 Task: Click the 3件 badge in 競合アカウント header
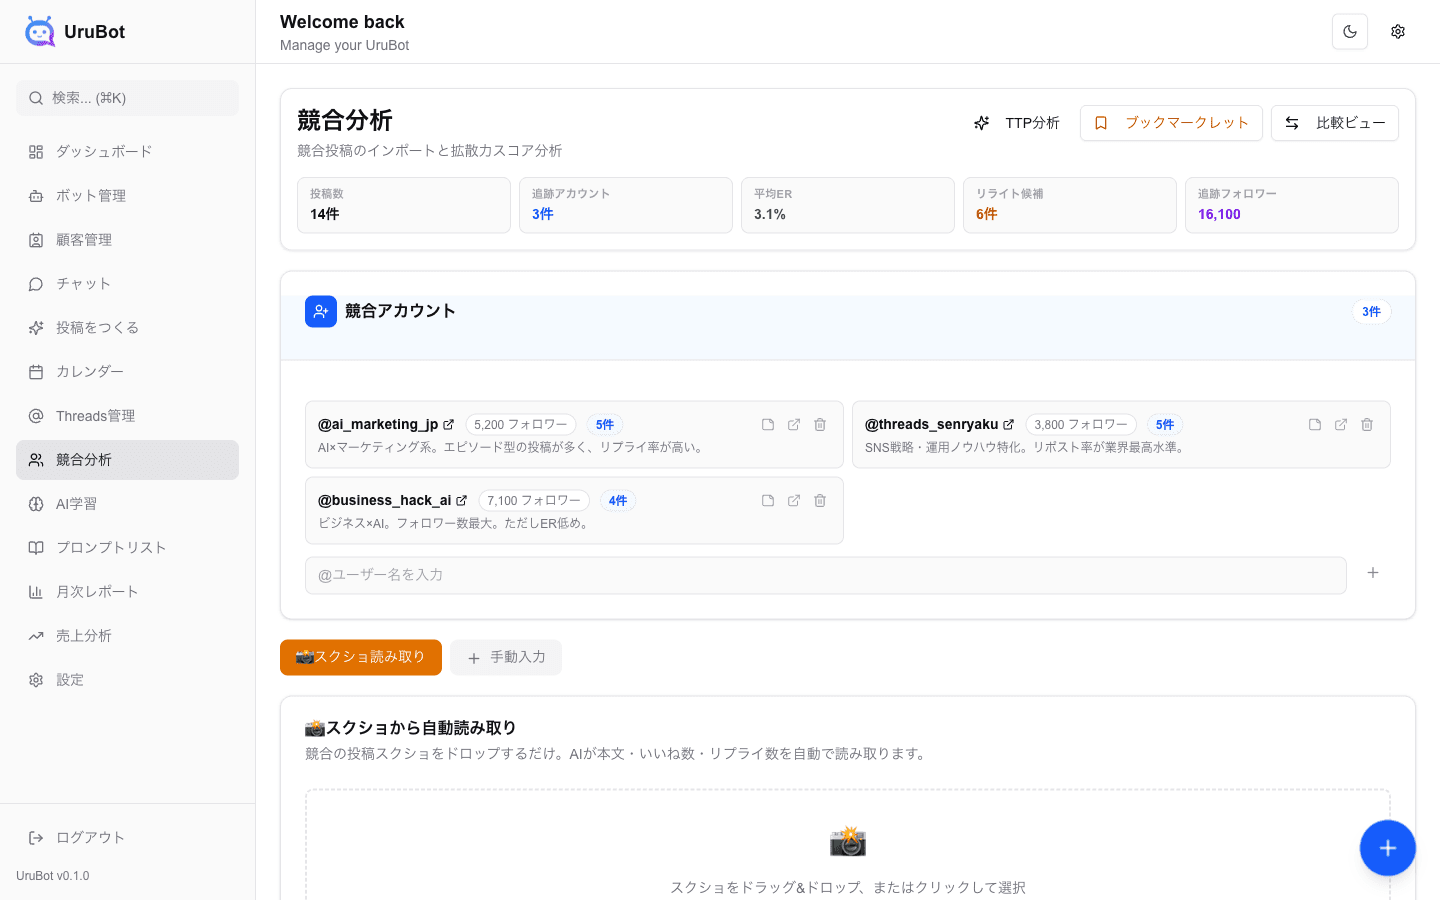[1371, 312]
